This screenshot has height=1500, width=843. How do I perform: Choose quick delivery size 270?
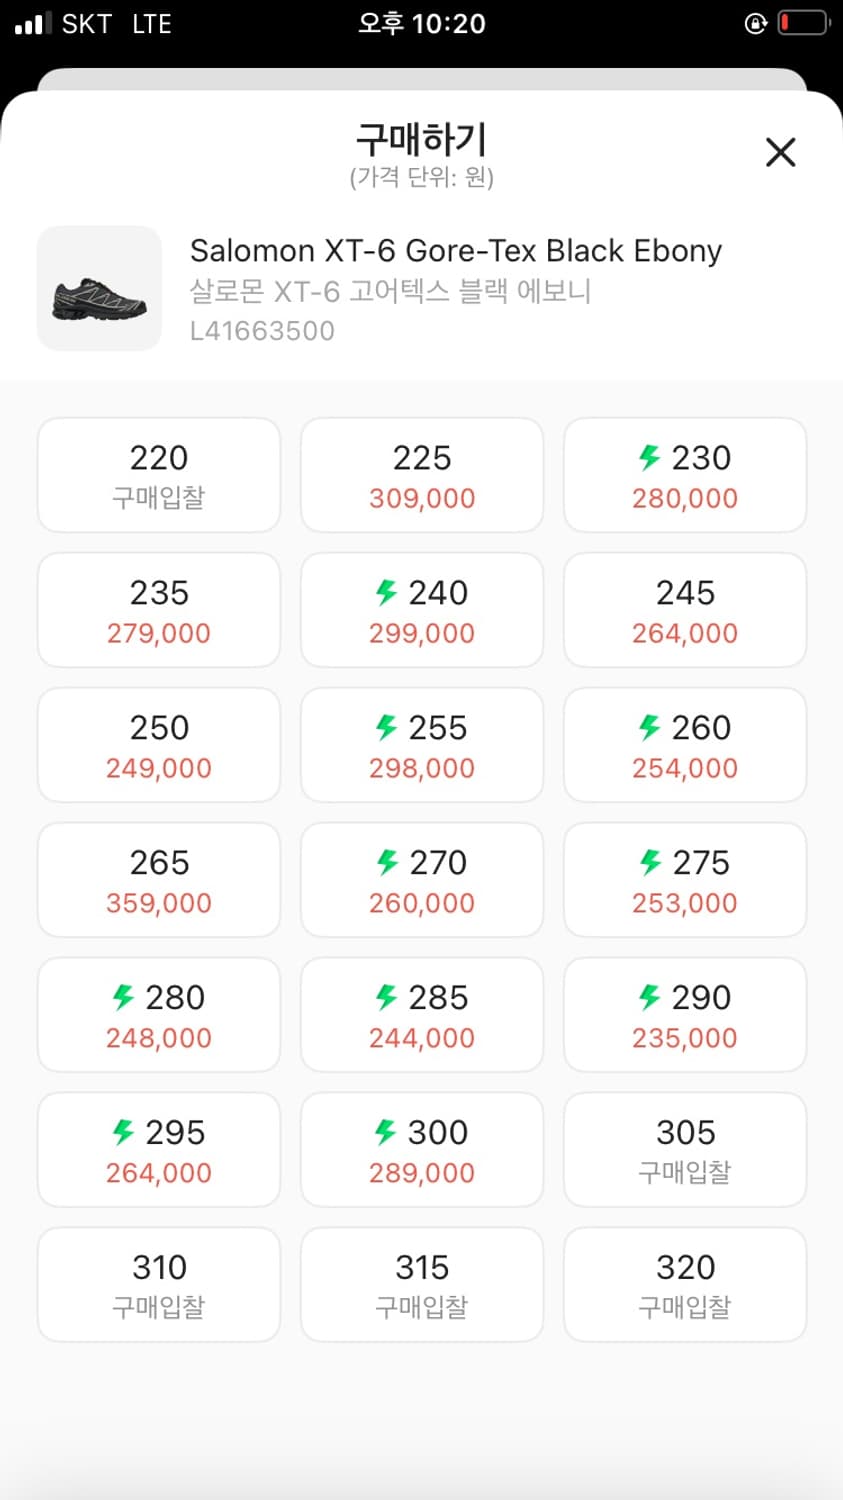422,880
